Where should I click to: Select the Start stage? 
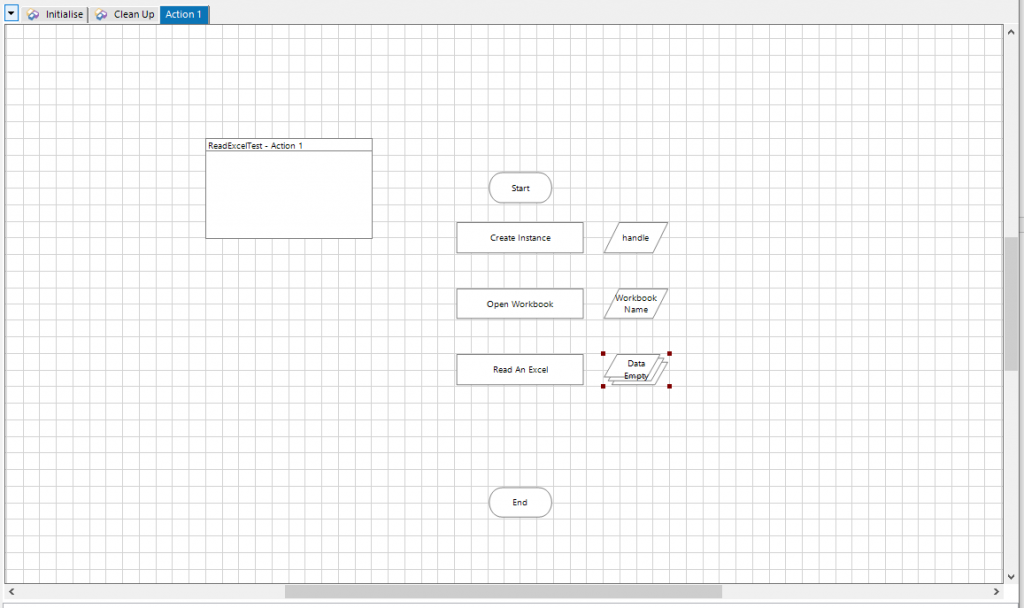pos(520,188)
